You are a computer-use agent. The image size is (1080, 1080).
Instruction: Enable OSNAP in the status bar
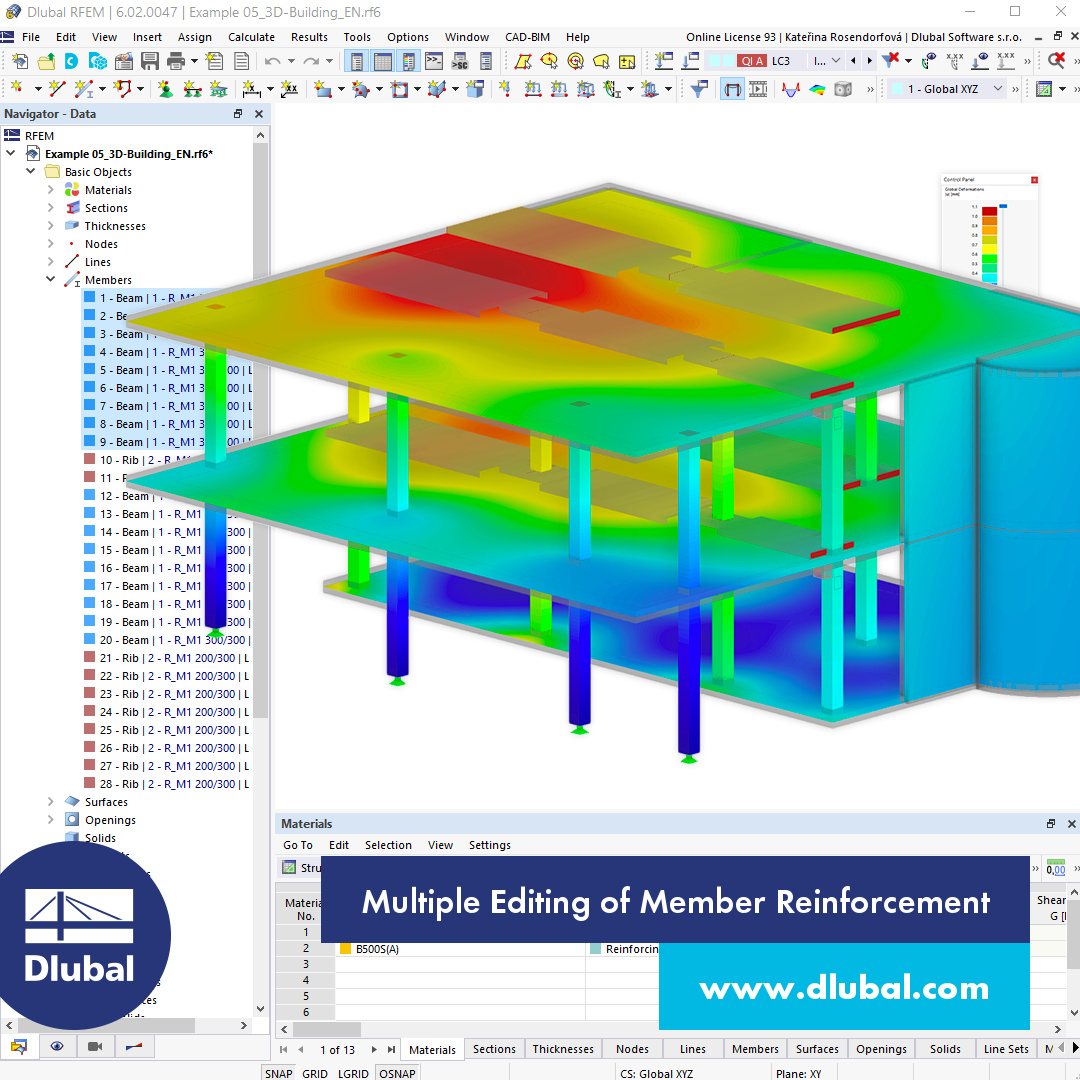point(397,1073)
